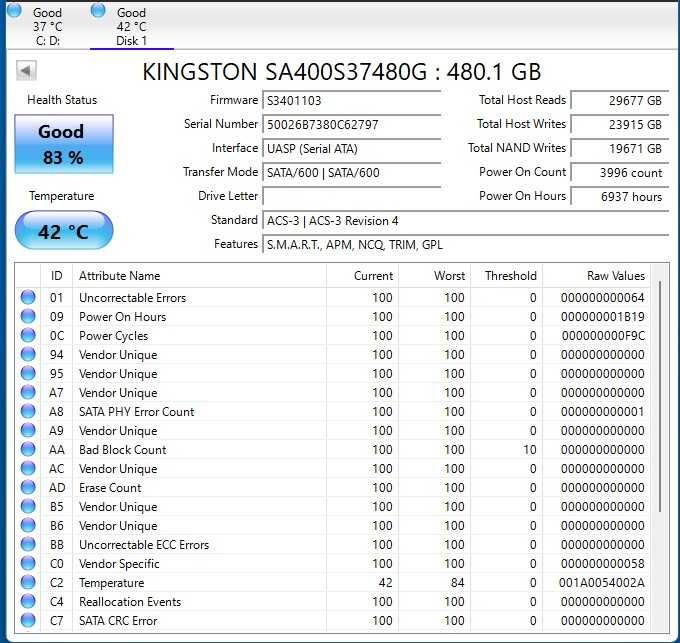Select the Disk 1 tab
This screenshot has width=680, height=643.
click(x=131, y=26)
